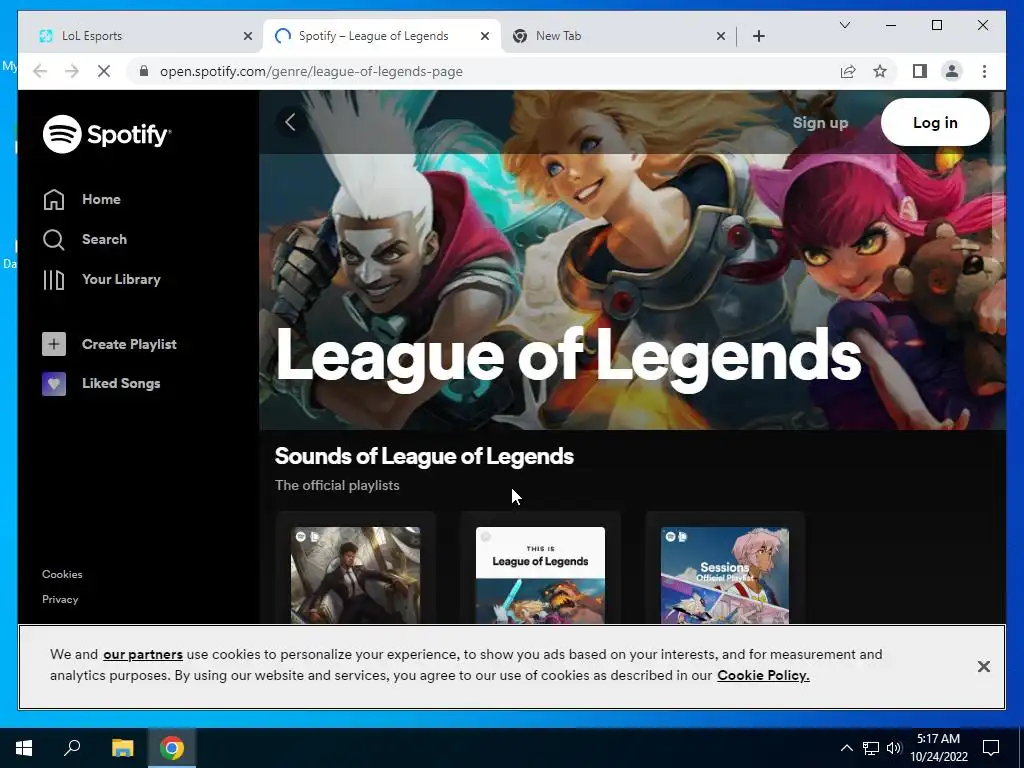Expand the tab search dropdown arrow
The width and height of the screenshot is (1024, 768).
844,25
